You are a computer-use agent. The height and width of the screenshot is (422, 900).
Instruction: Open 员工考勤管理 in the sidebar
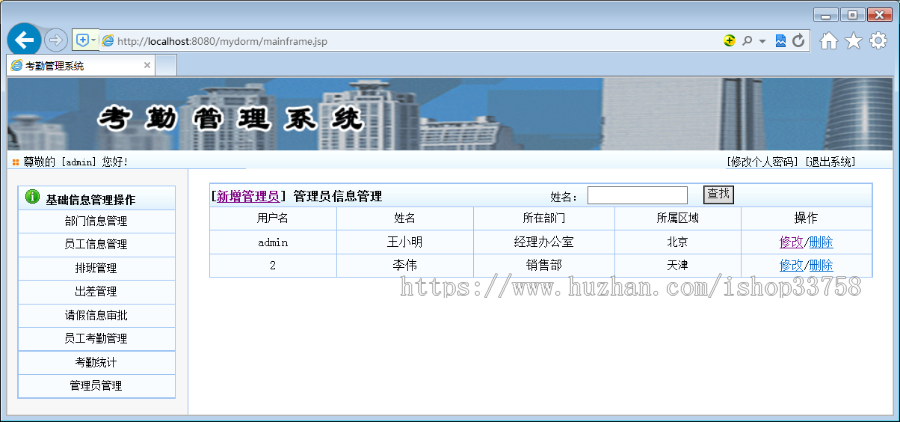[x=96, y=339]
